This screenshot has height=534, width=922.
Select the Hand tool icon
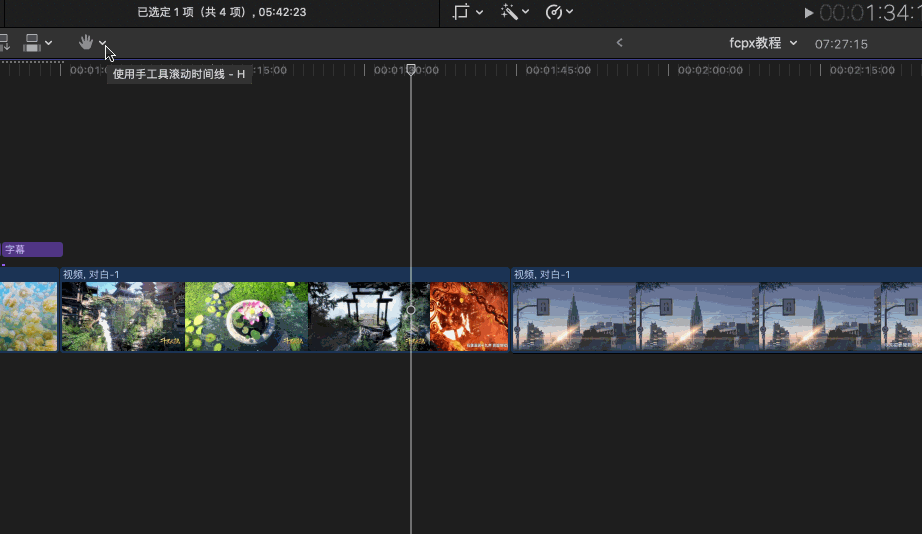tap(86, 42)
